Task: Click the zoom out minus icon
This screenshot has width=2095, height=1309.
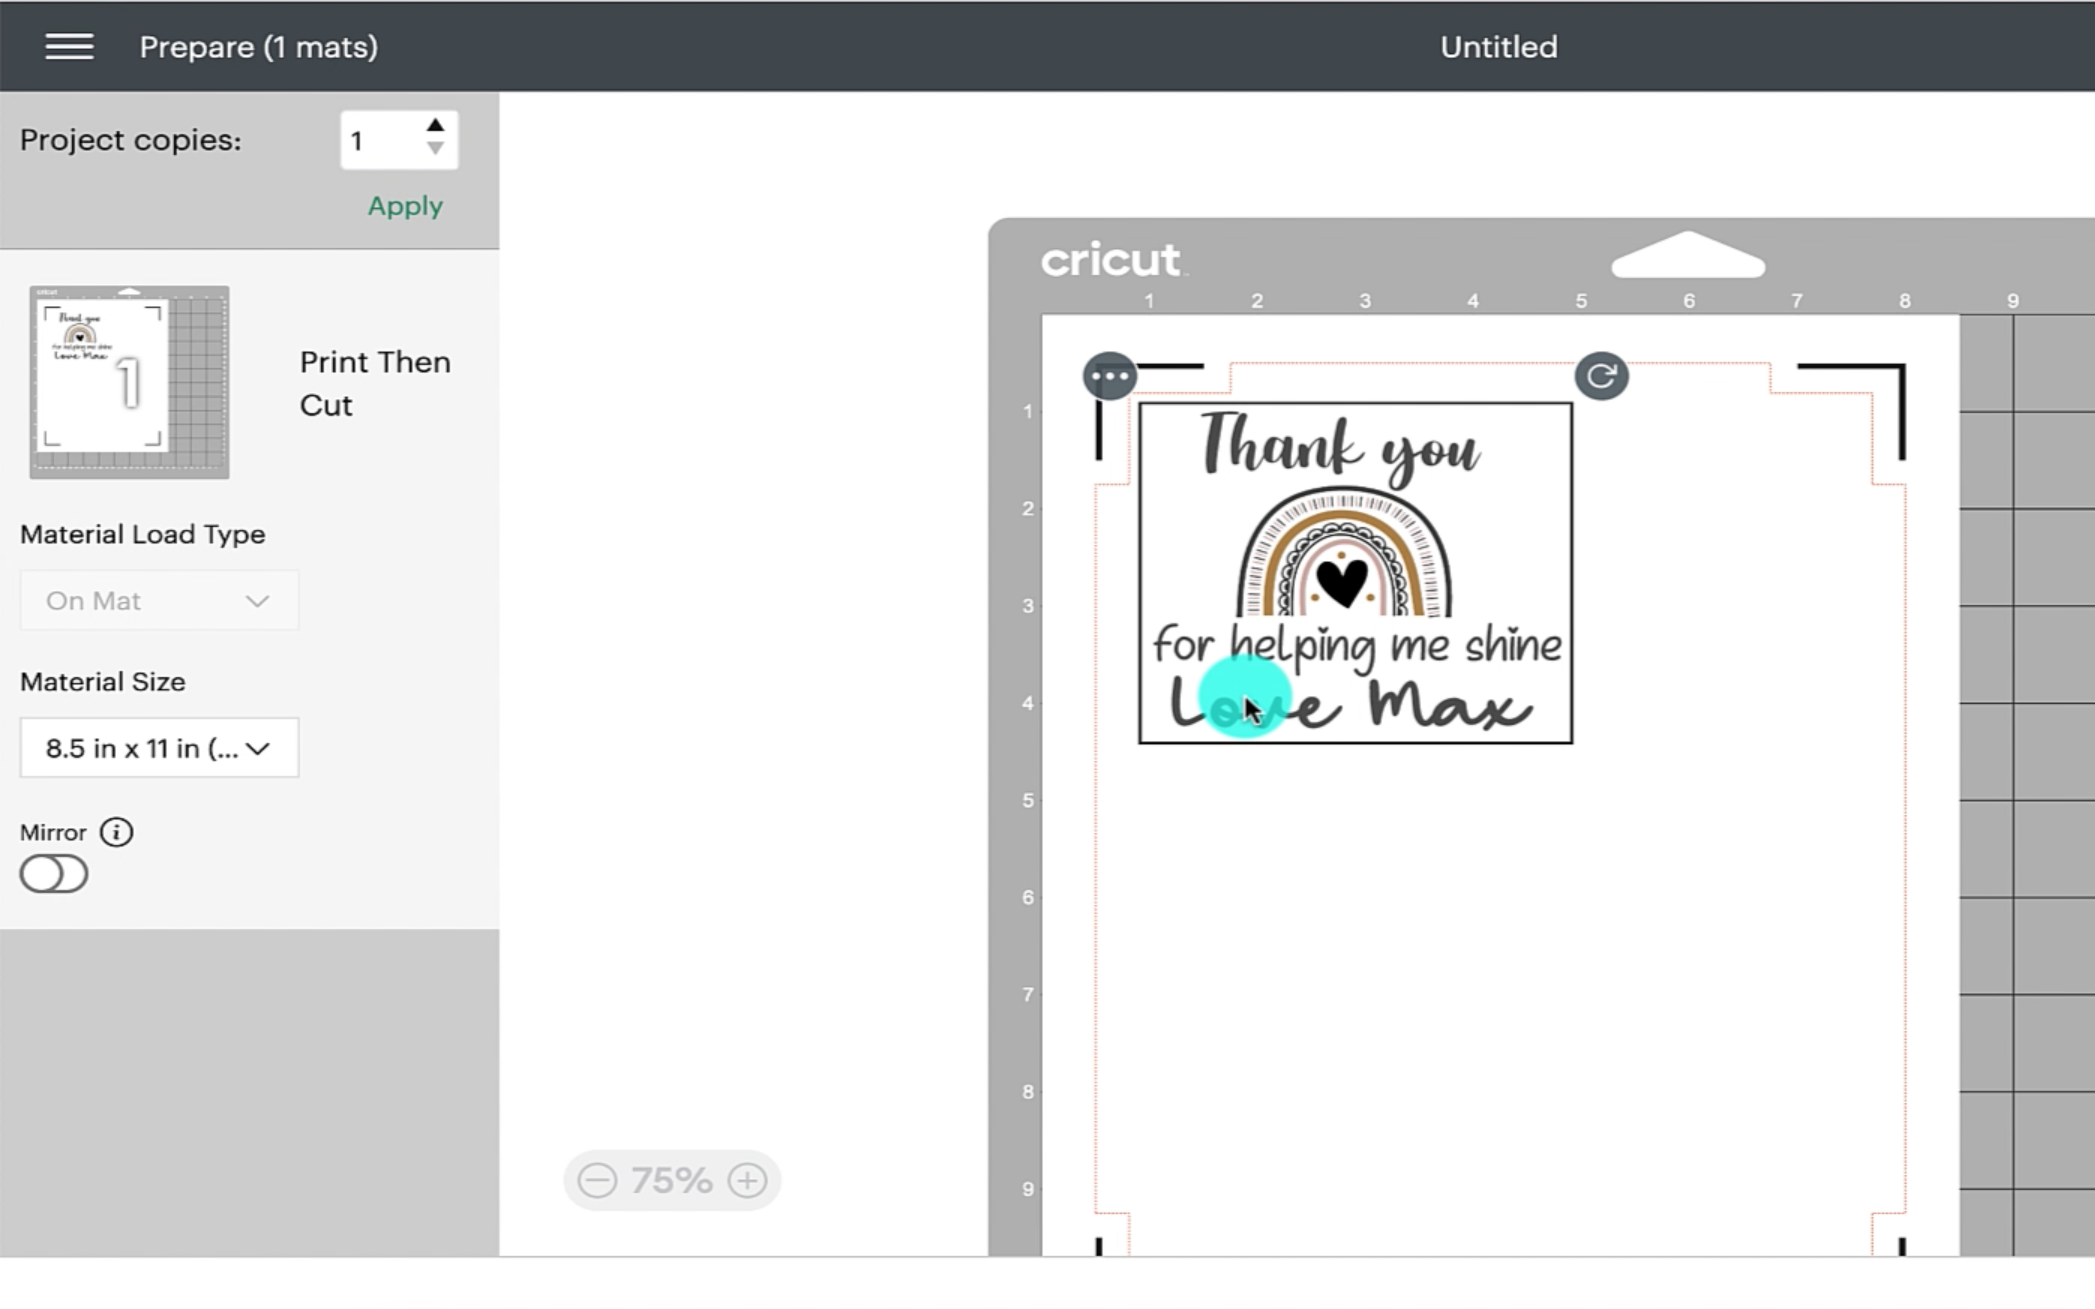Action: [x=597, y=1181]
